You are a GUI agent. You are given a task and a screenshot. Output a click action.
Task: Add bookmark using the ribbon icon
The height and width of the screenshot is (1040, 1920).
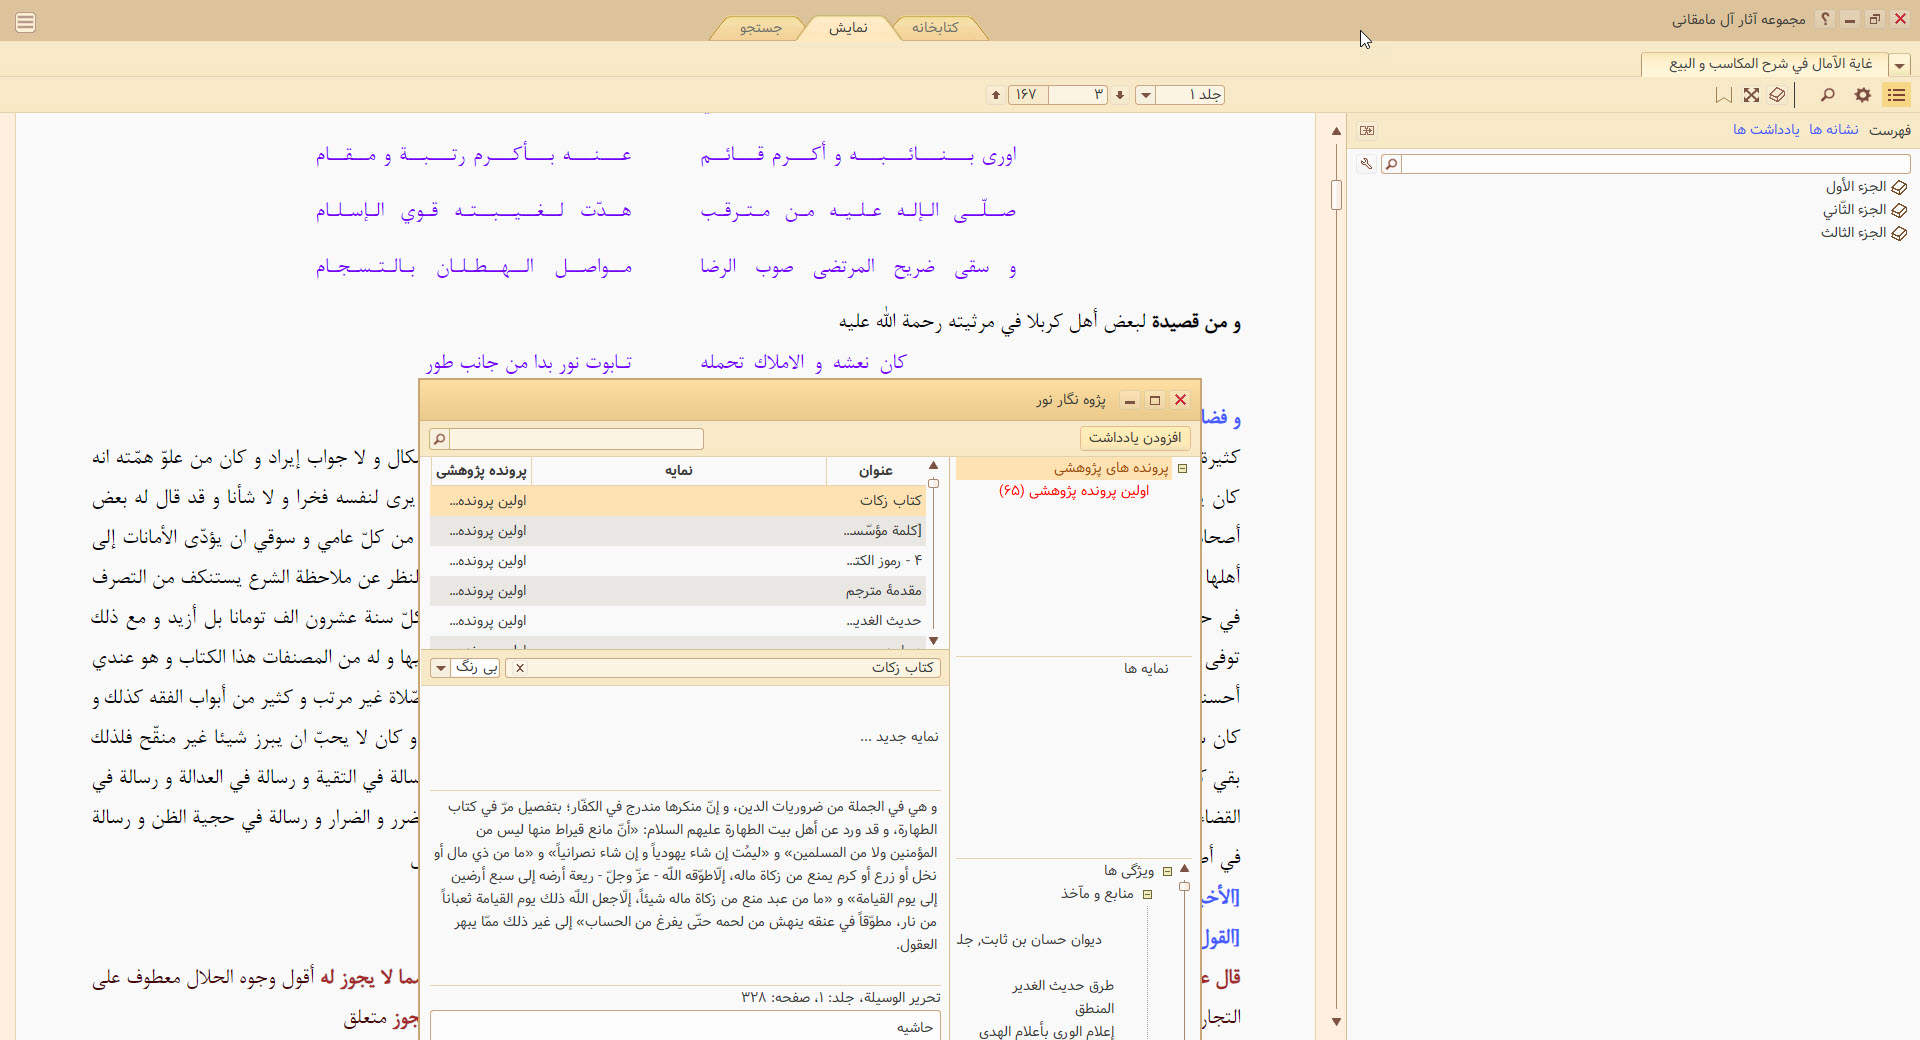coord(1723,95)
